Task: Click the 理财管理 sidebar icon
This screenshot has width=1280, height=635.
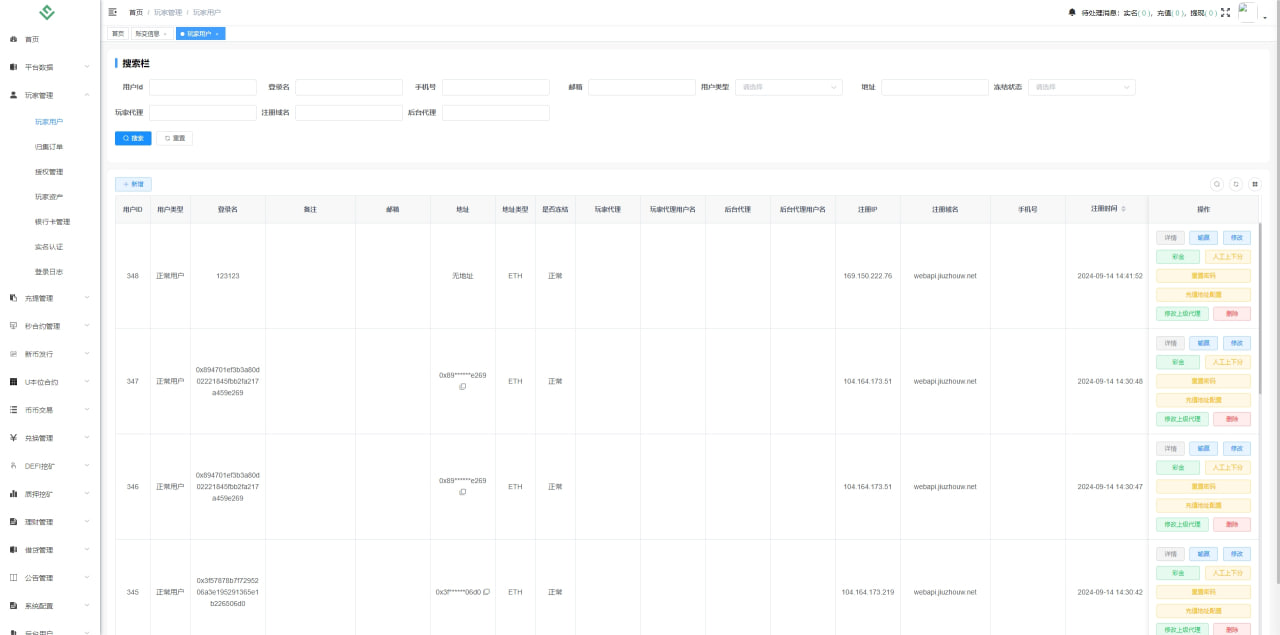Action: (13, 522)
